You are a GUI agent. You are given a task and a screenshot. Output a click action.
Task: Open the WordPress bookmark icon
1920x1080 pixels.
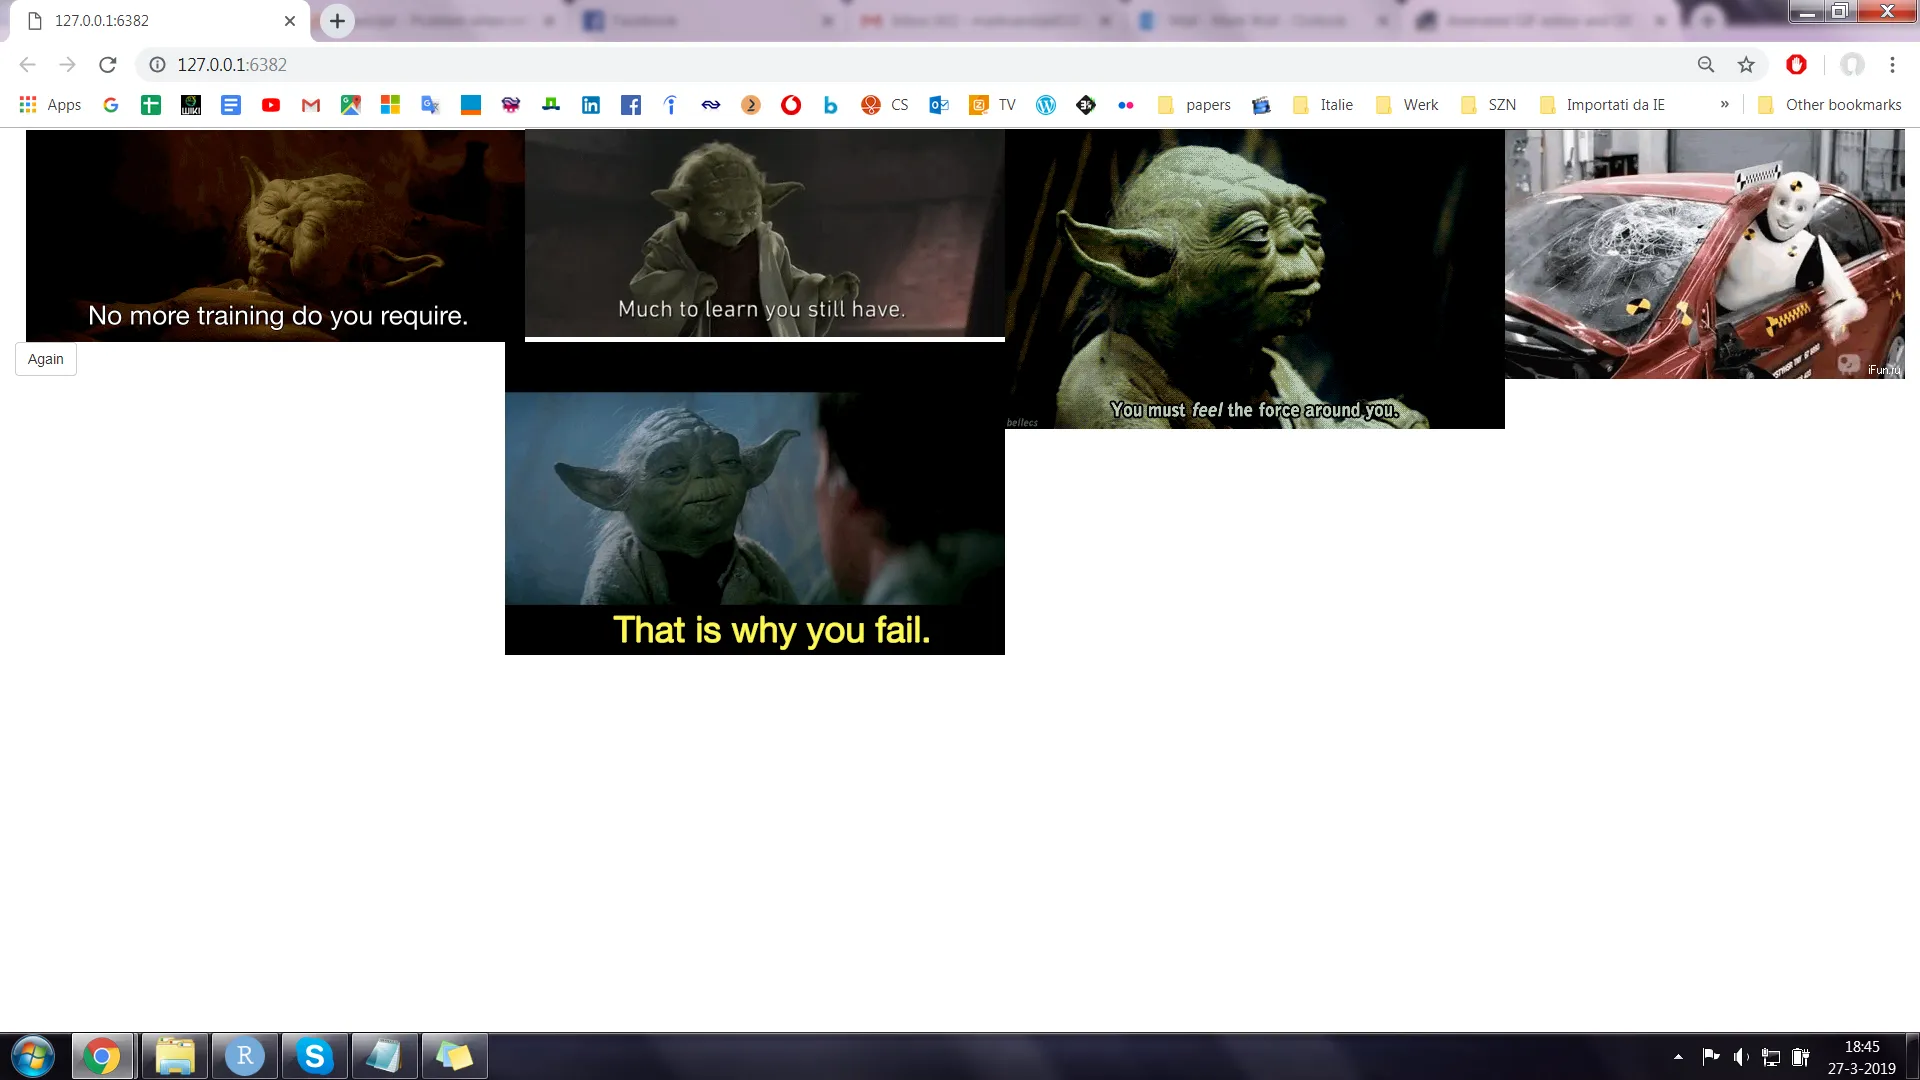point(1046,105)
